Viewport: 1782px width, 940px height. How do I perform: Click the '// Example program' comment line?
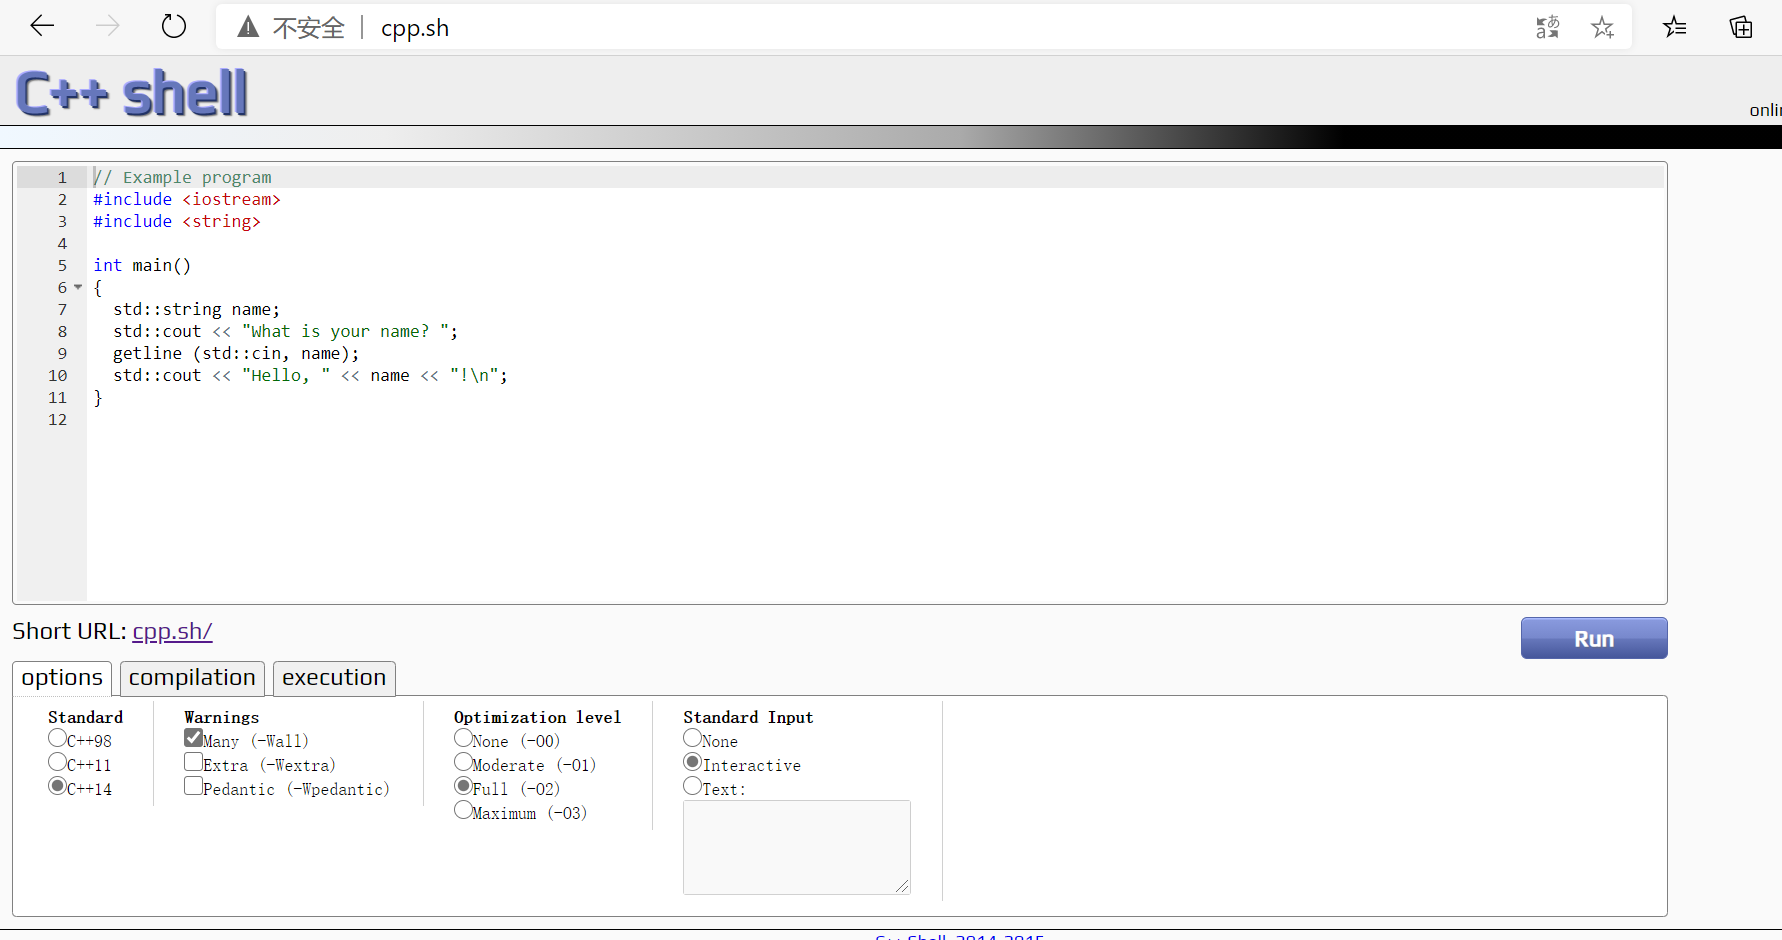tap(182, 177)
